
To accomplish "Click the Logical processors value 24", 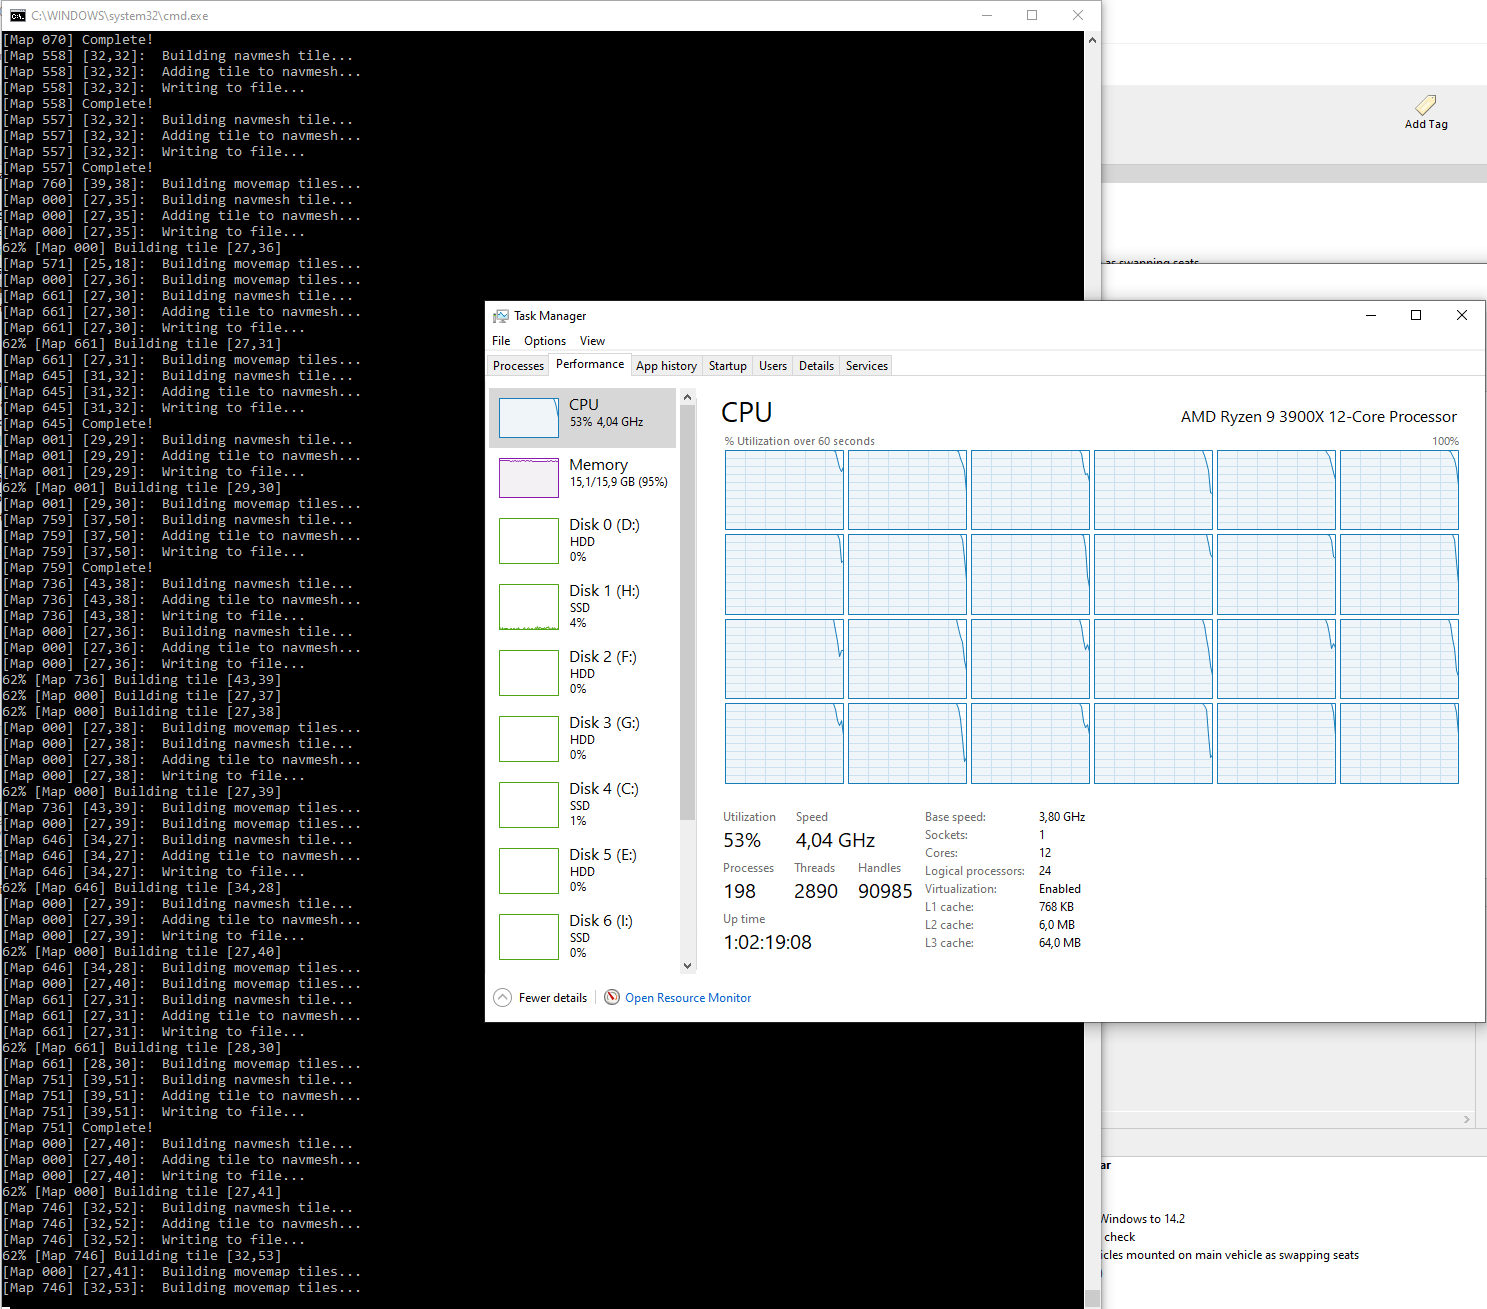I will point(1045,871).
